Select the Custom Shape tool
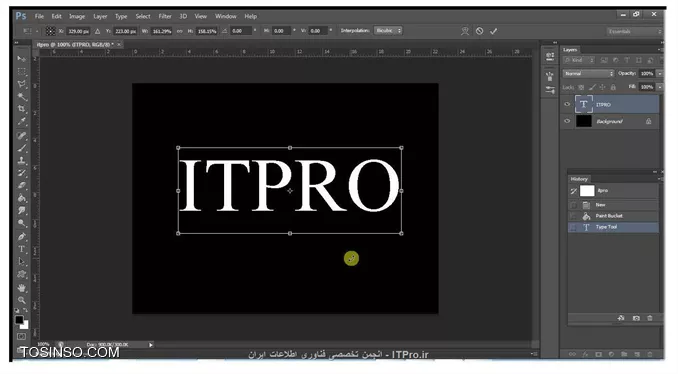 pos(22,275)
